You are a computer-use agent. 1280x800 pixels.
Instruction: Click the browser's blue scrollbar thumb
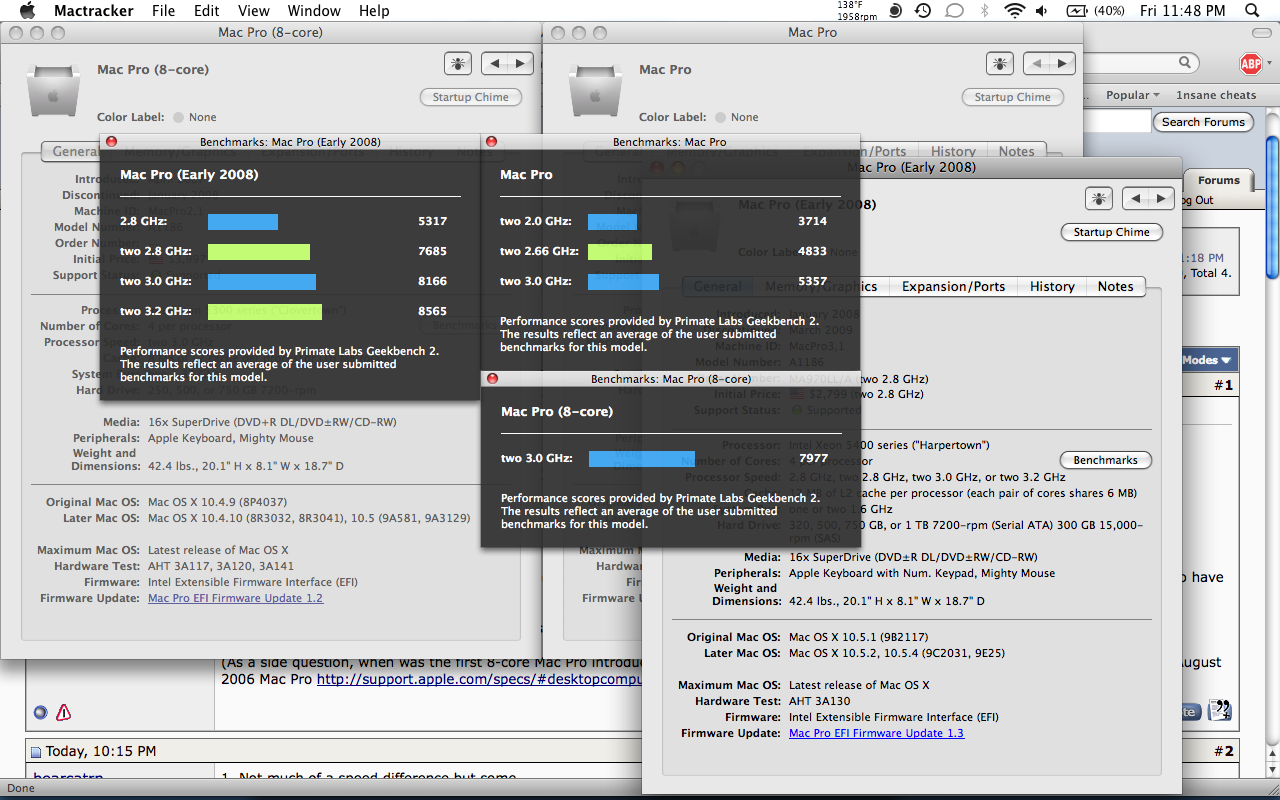[1272, 205]
